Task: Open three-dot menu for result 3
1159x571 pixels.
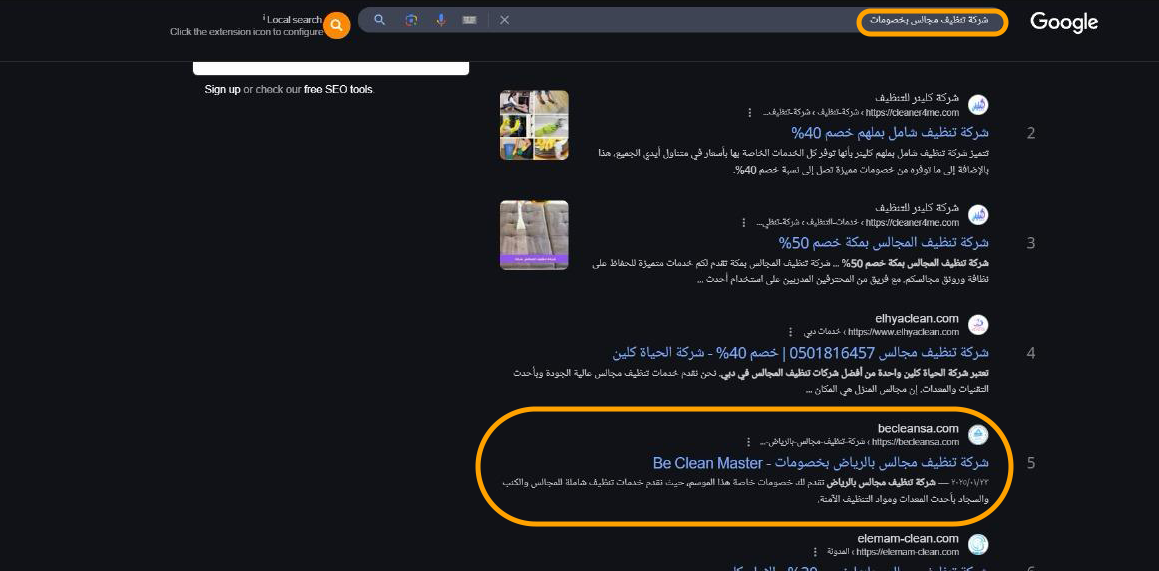Action: [x=744, y=222]
